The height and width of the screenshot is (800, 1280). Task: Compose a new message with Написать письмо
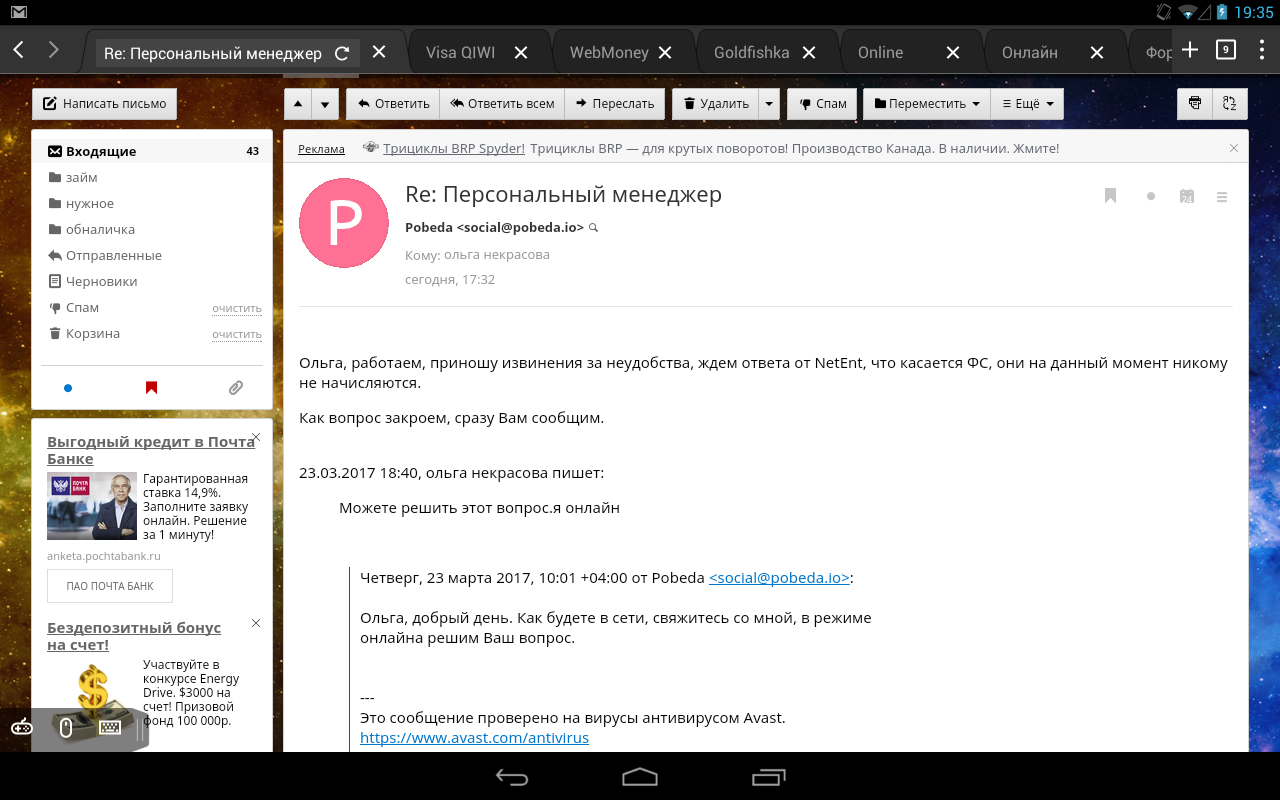[105, 104]
